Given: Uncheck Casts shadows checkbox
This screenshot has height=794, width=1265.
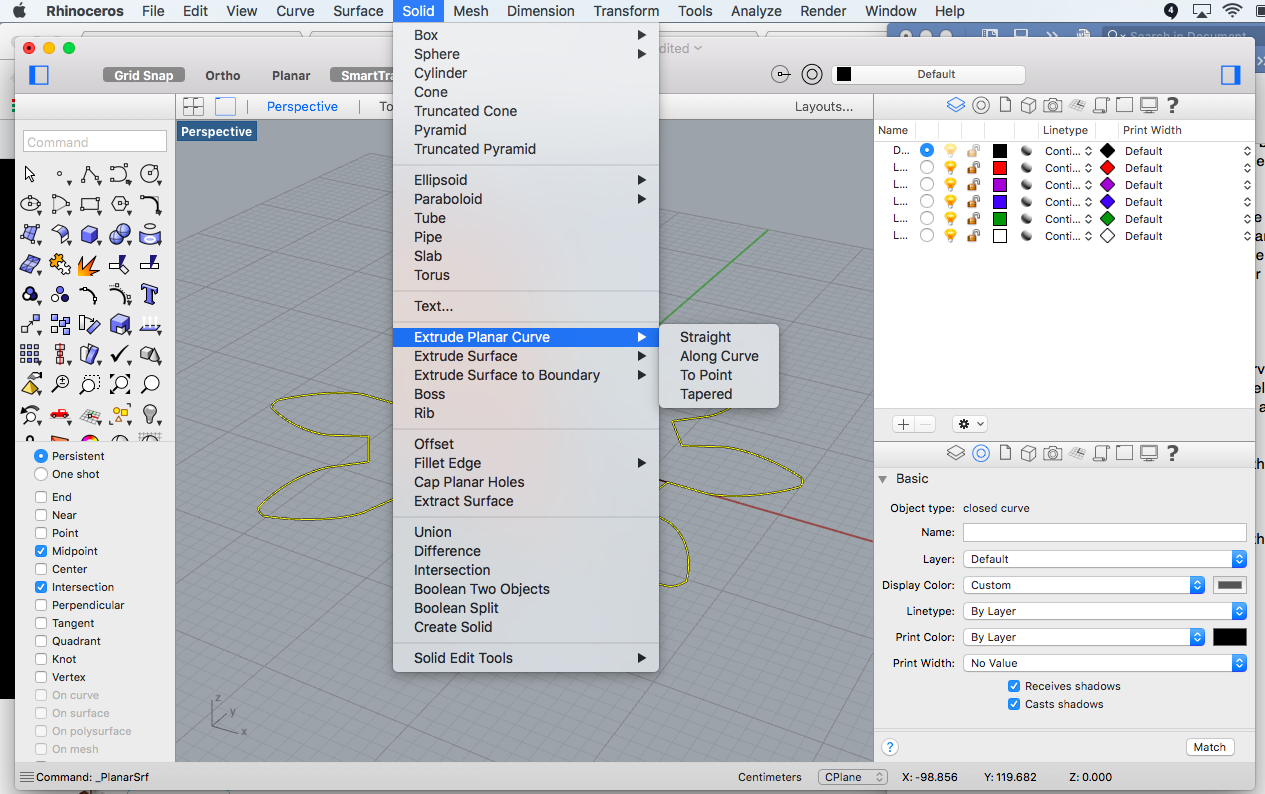Looking at the screenshot, I should 1014,704.
